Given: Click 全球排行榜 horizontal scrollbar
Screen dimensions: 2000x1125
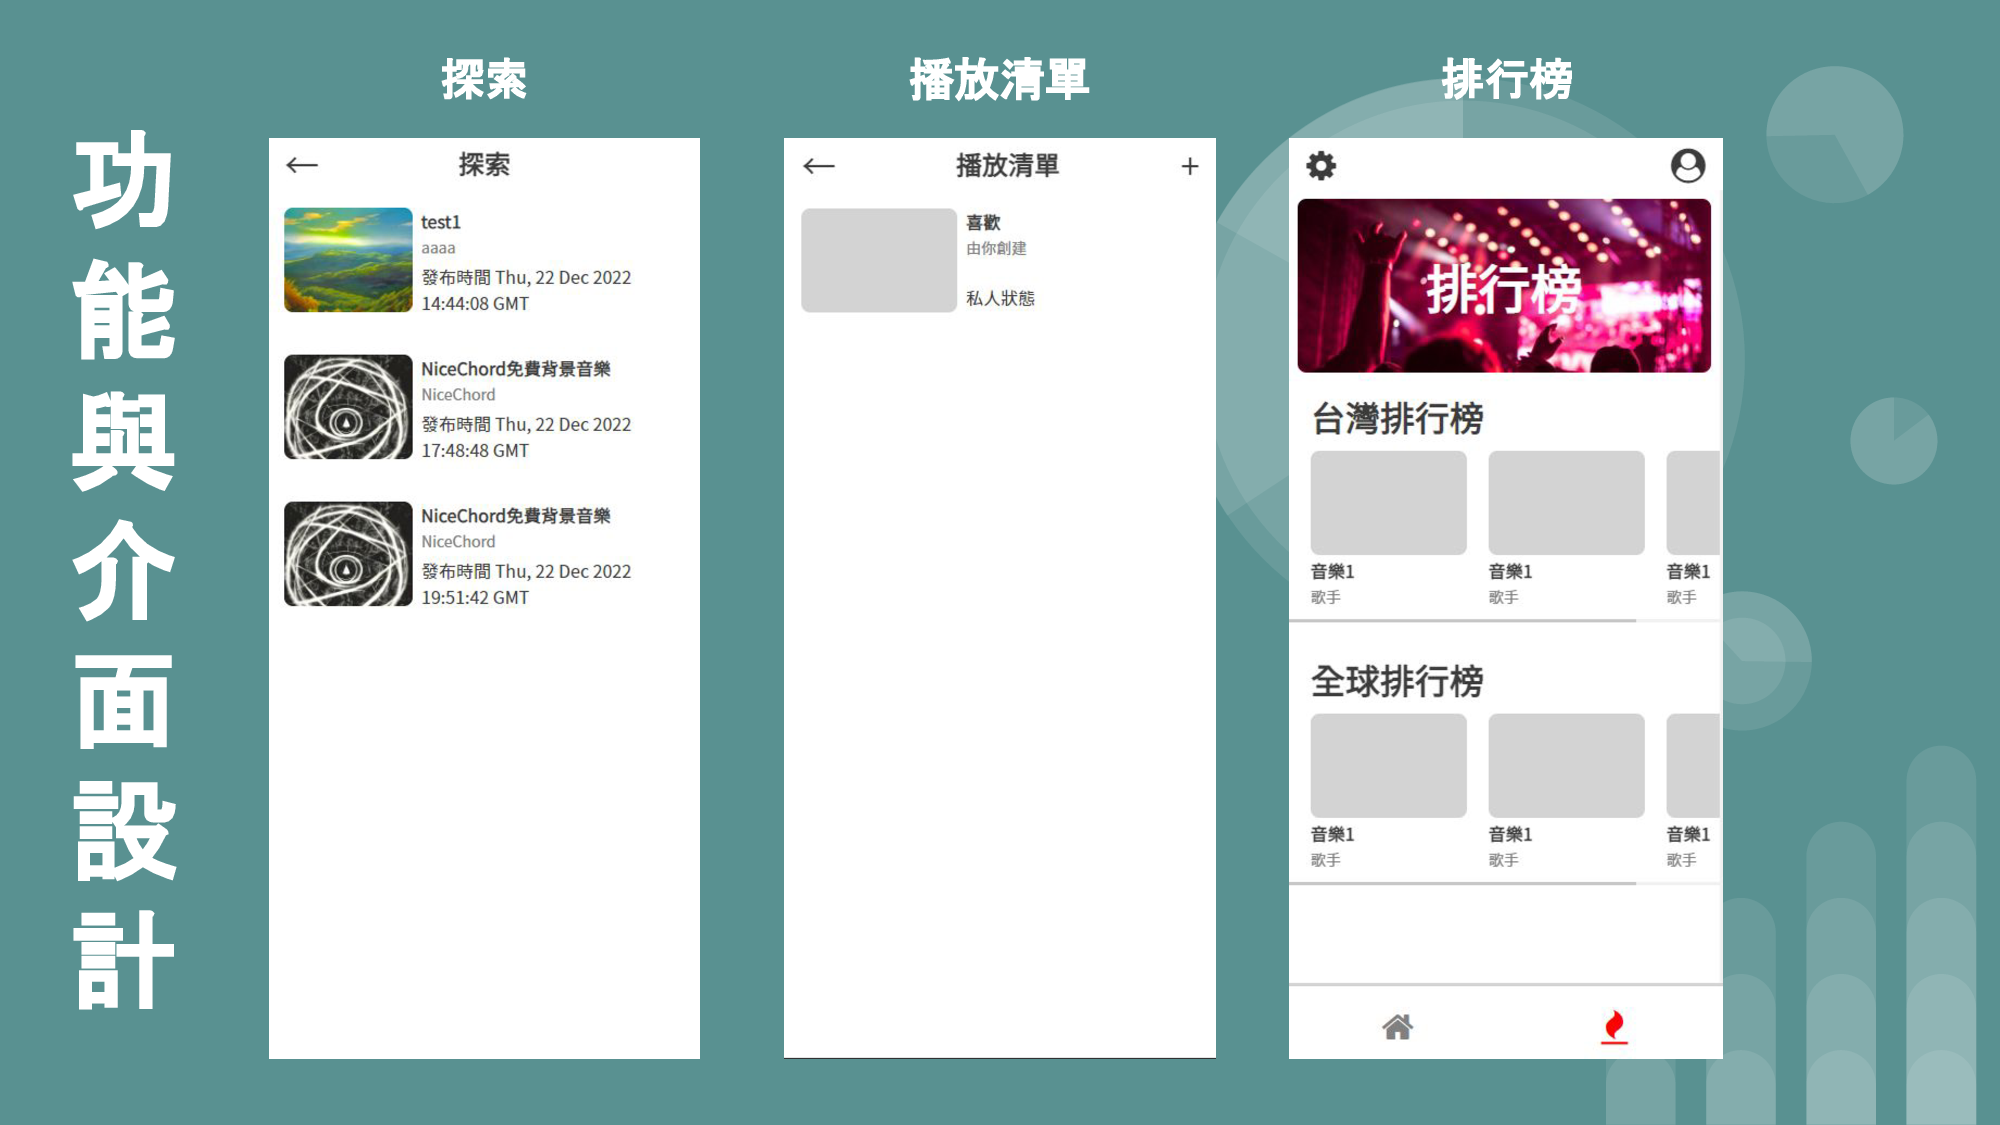Looking at the screenshot, I should coord(1462,884).
